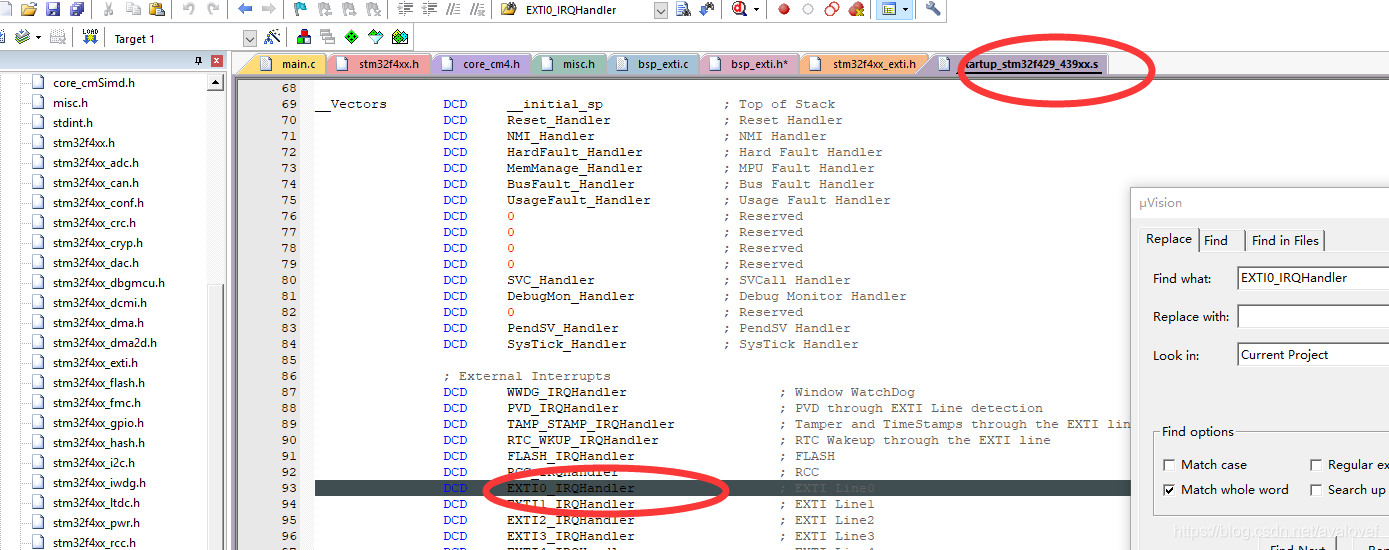This screenshot has width=1389, height=550.
Task: Navigate backwards with the blue arrow
Action: (245, 9)
